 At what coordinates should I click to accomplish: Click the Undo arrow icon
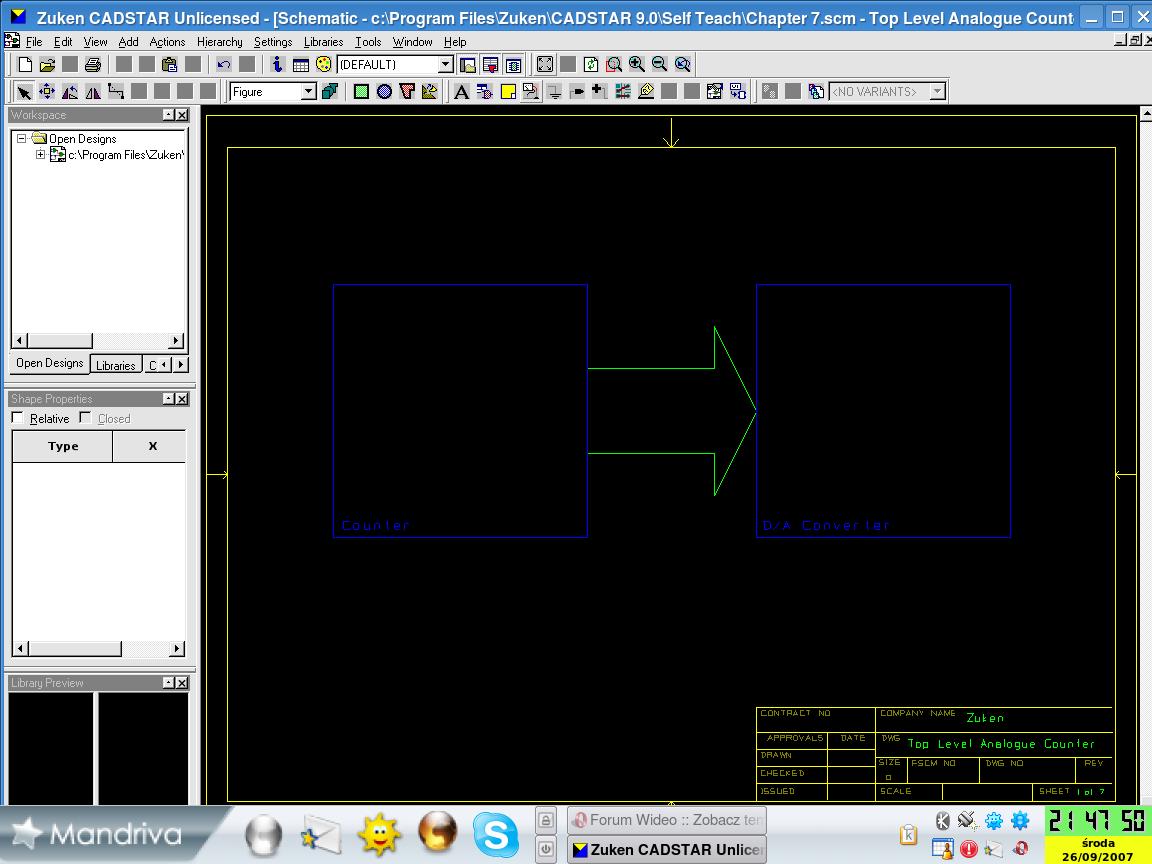224,65
